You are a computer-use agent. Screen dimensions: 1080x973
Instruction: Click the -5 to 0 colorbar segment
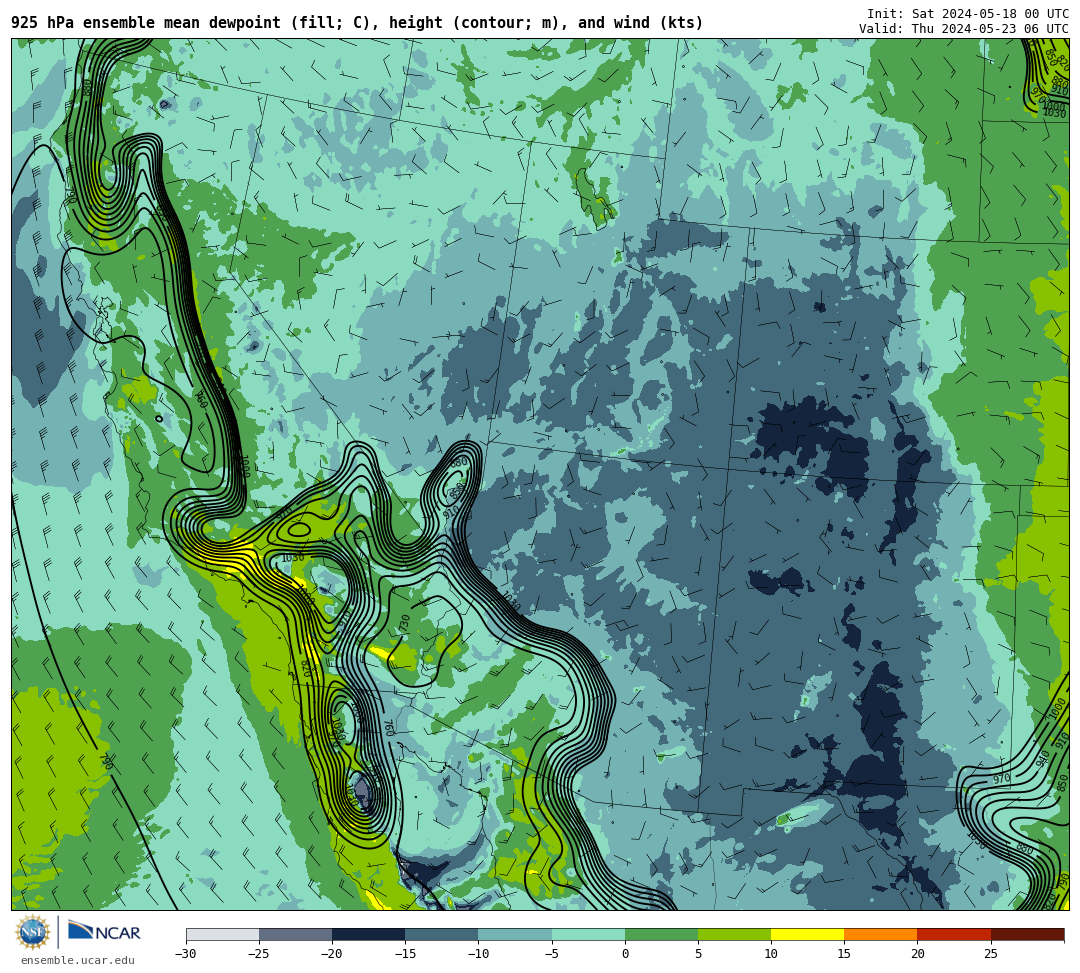(588, 934)
